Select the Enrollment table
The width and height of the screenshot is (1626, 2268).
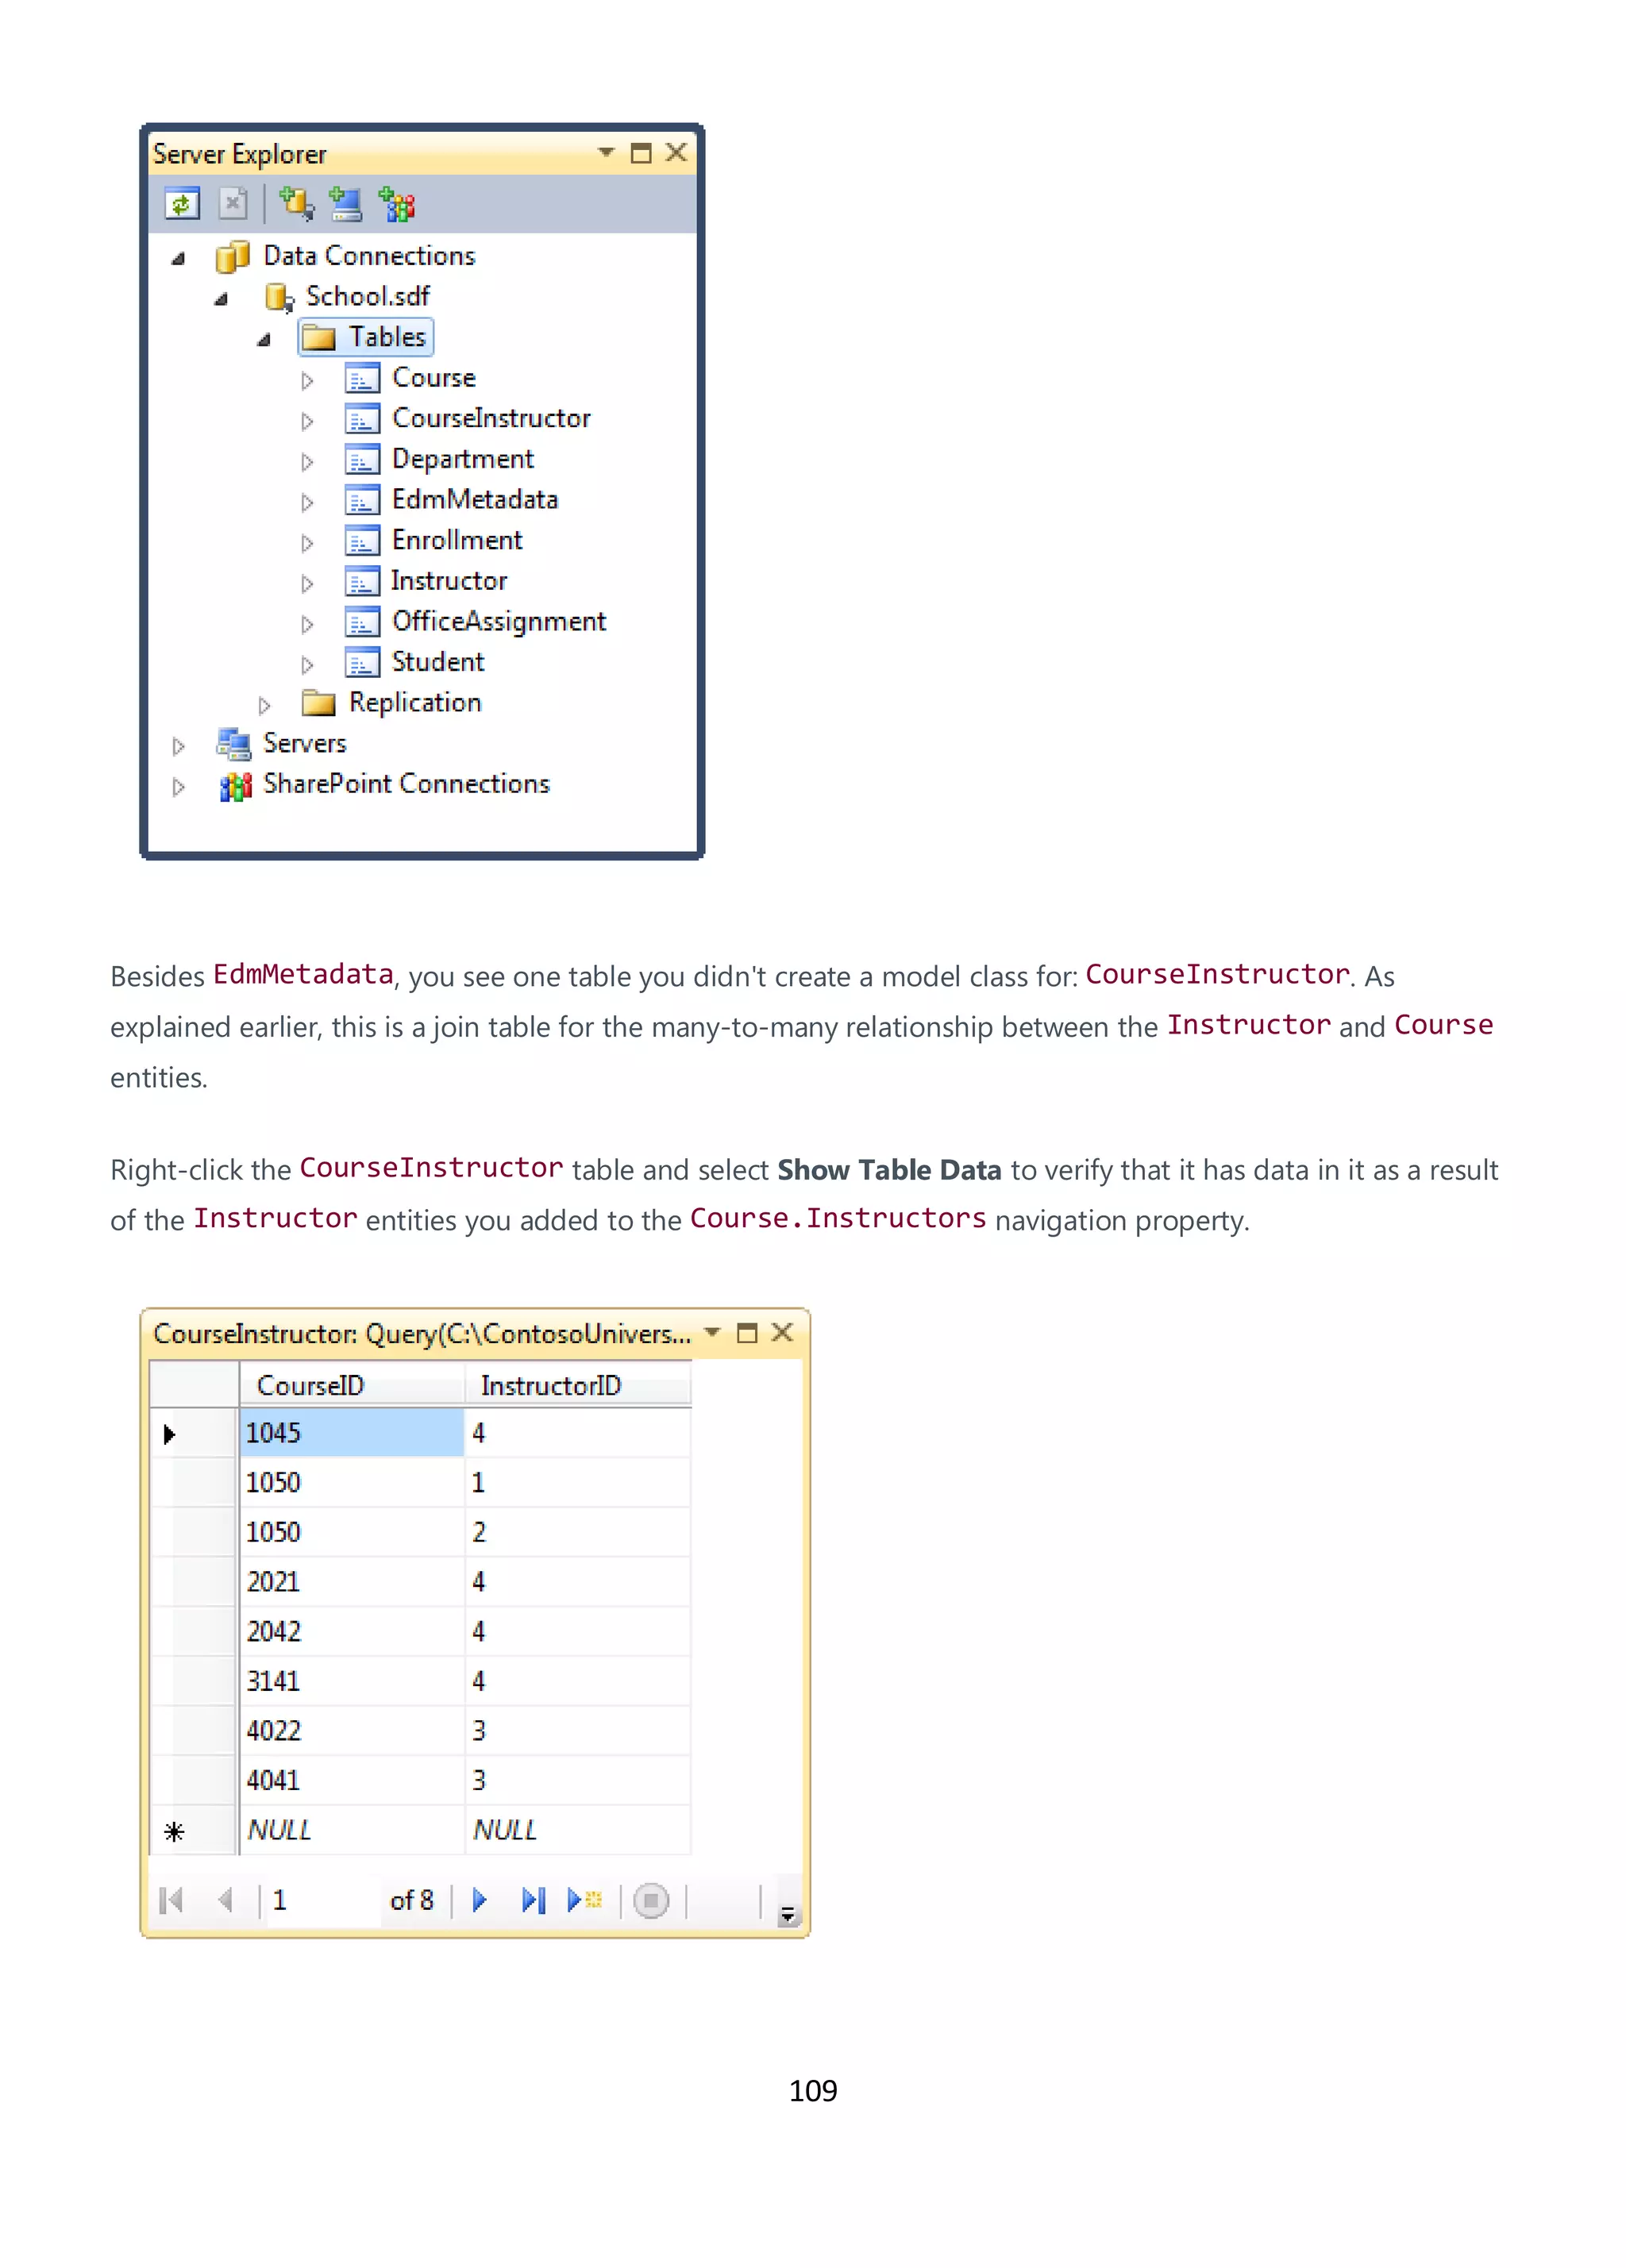coord(456,540)
